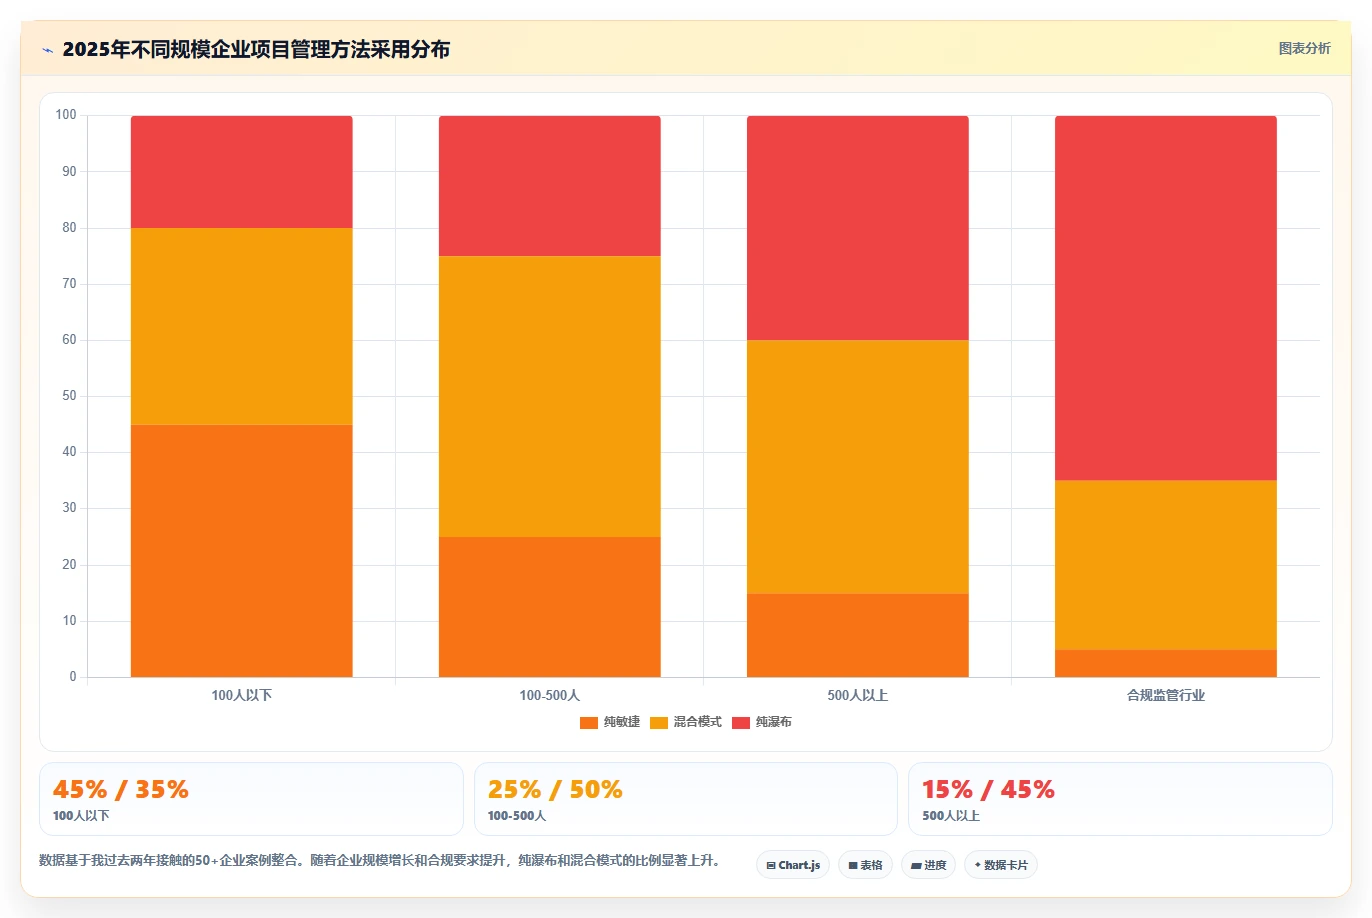Screen dimensions: 1372x918
Task: Click the 纯敏捷 segment of 100人以下 bar
Action: click(x=242, y=551)
